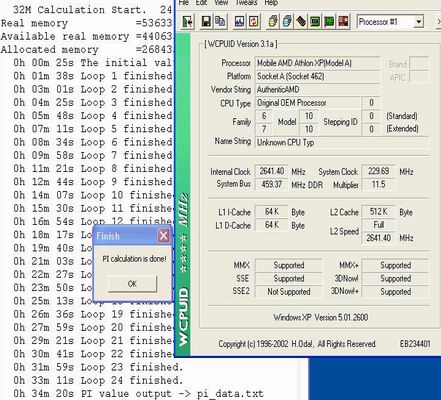Click the red device icon in toolbar
Image resolution: width=441 pixels, height=400 pixels.
tap(343, 22)
